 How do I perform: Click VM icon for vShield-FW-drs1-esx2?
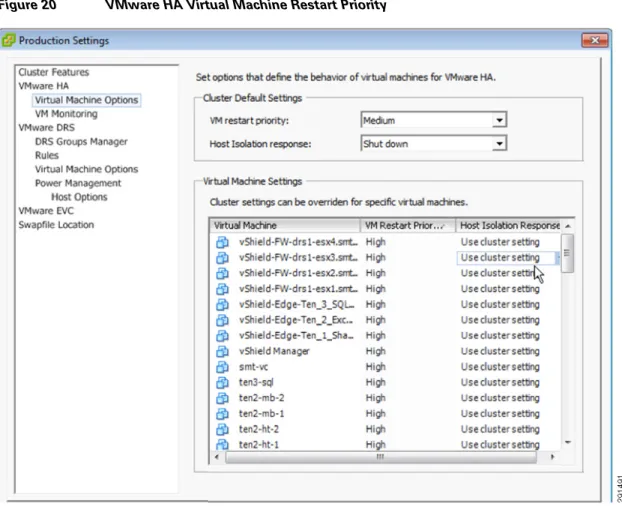tap(223, 273)
